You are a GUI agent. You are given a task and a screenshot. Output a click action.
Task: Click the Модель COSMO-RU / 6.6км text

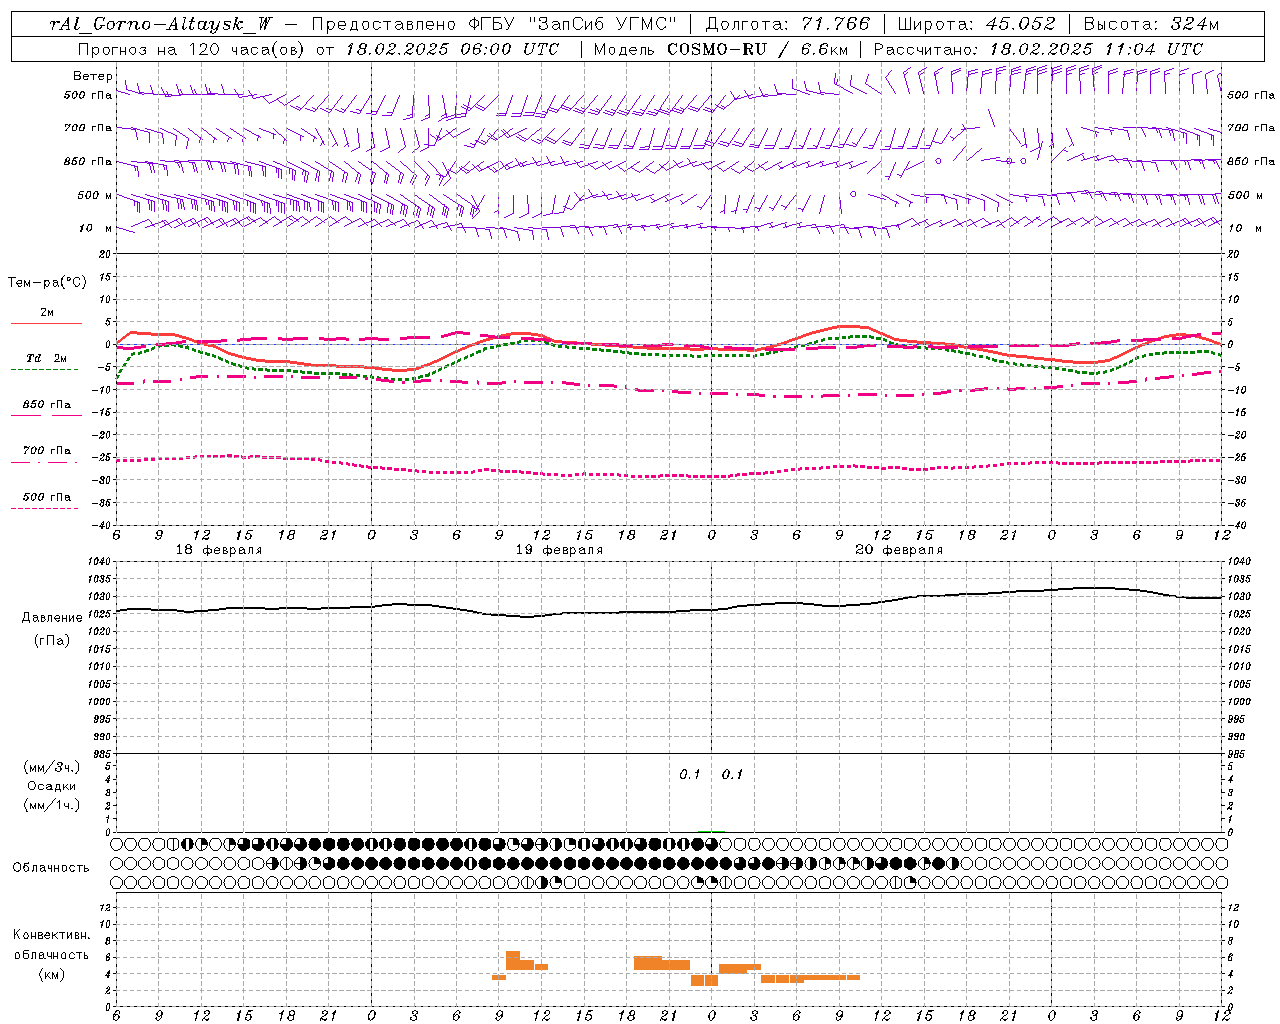[721, 49]
